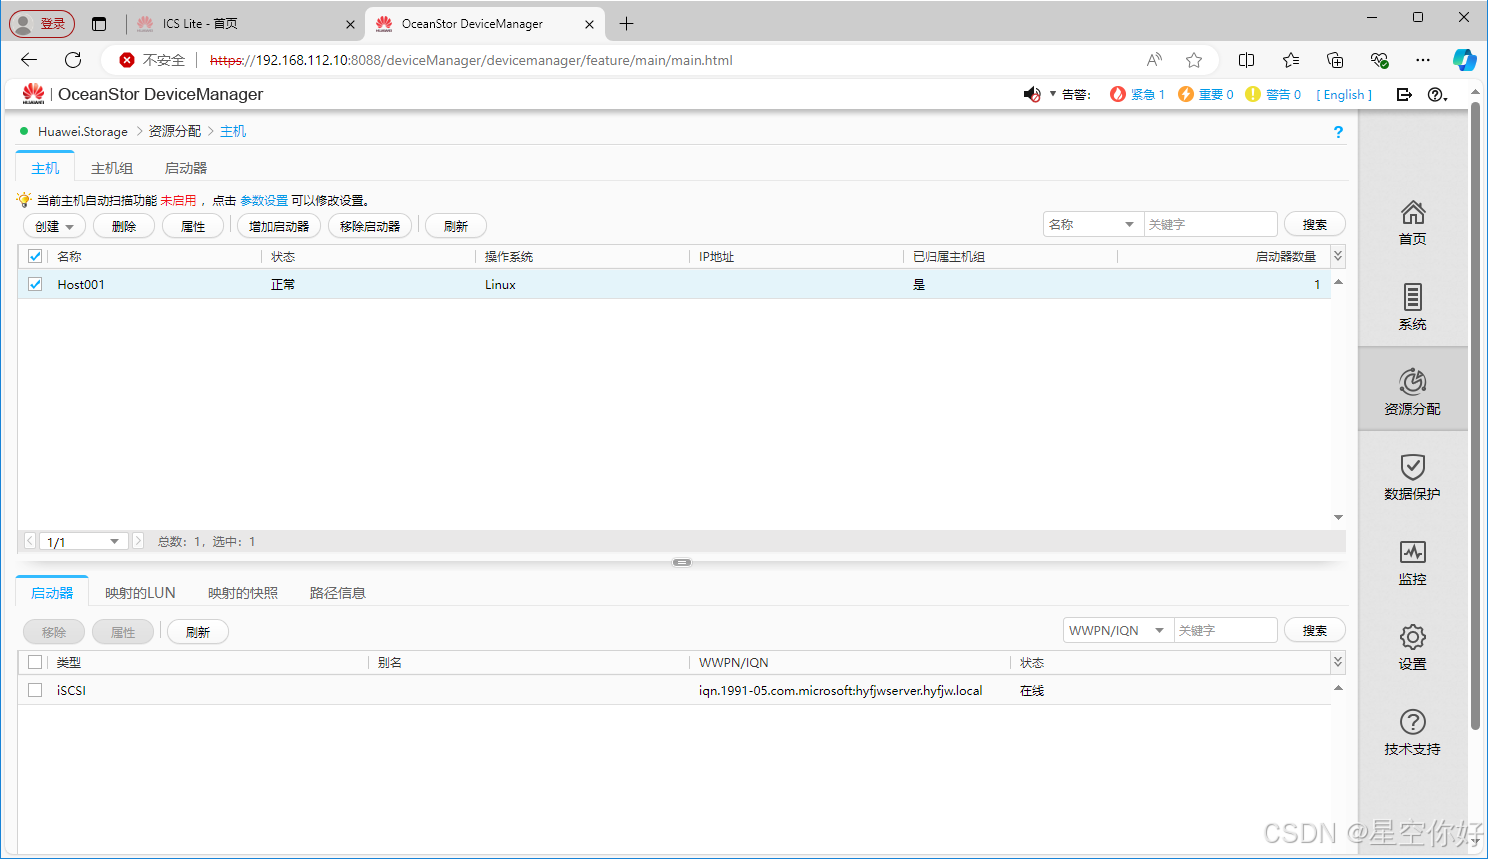The height and width of the screenshot is (859, 1488).
Task: Open browser split screen icon
Action: tap(1246, 60)
